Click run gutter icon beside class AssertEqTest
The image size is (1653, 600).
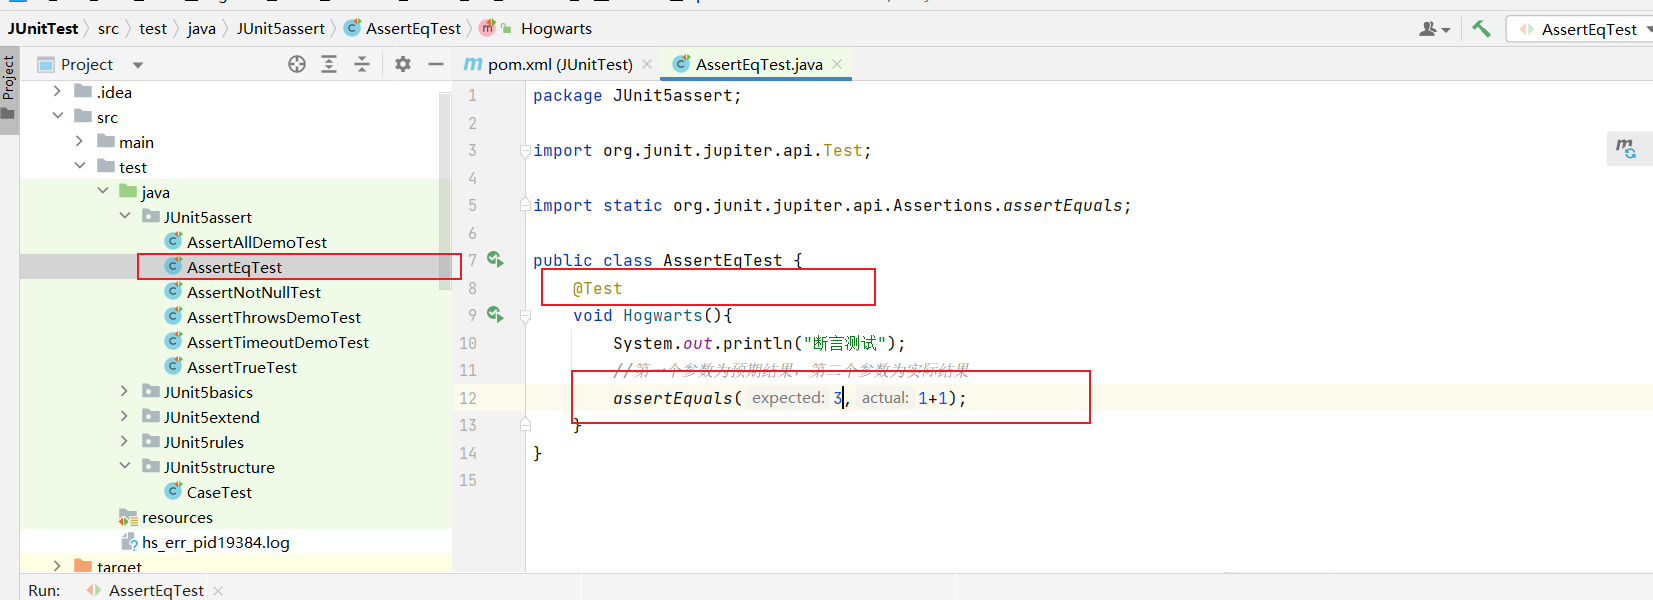tap(495, 260)
